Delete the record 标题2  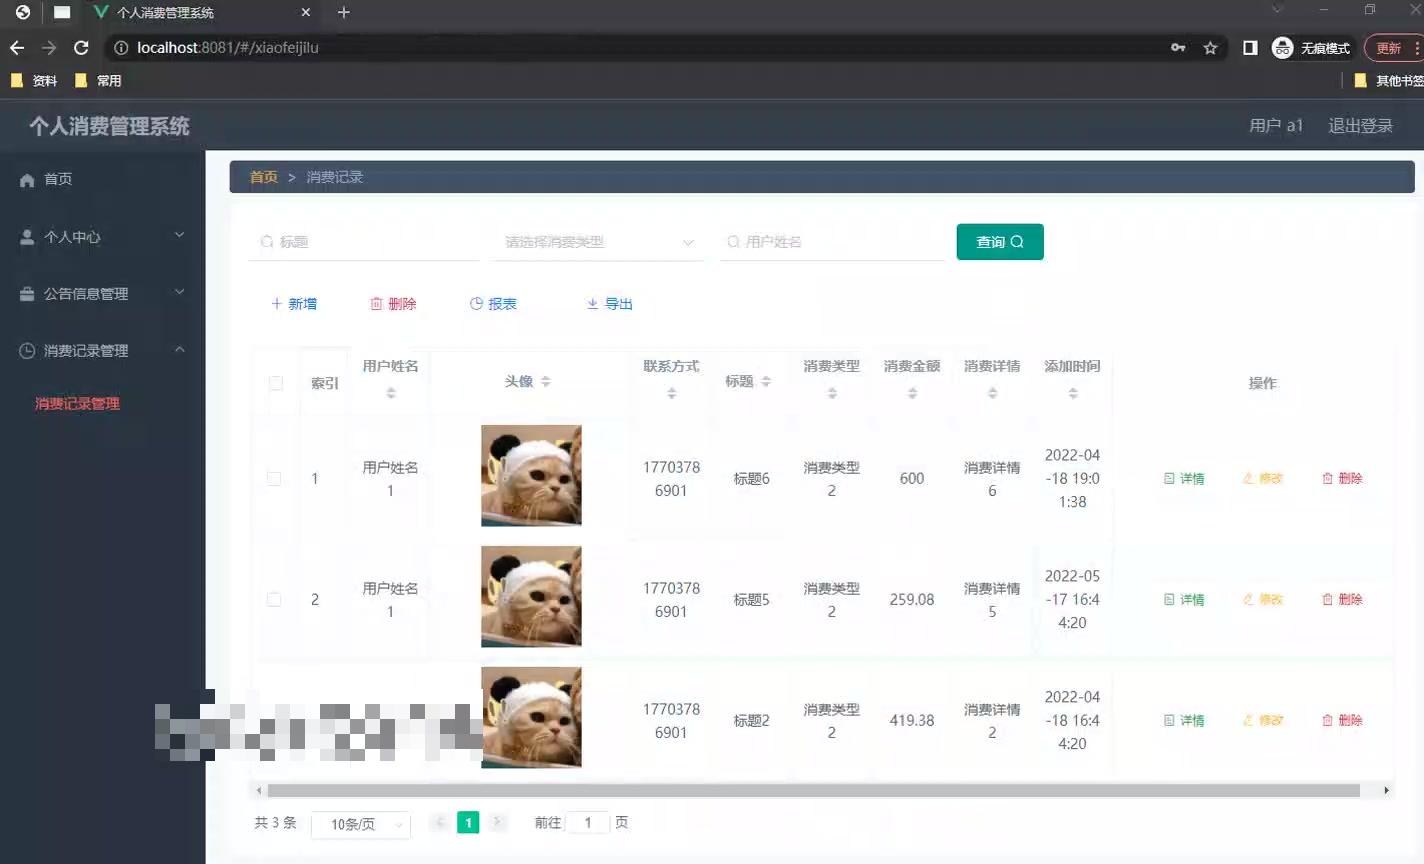tap(1341, 720)
